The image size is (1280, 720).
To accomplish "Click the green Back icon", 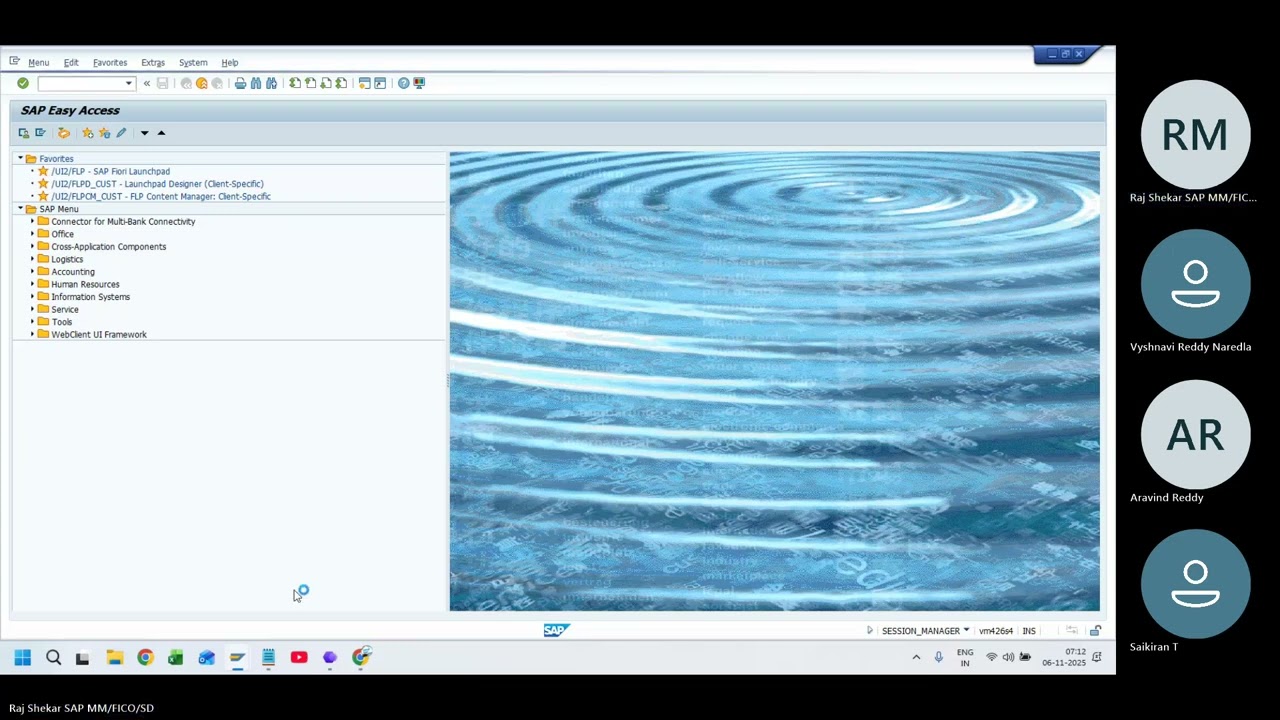I will (x=186, y=83).
